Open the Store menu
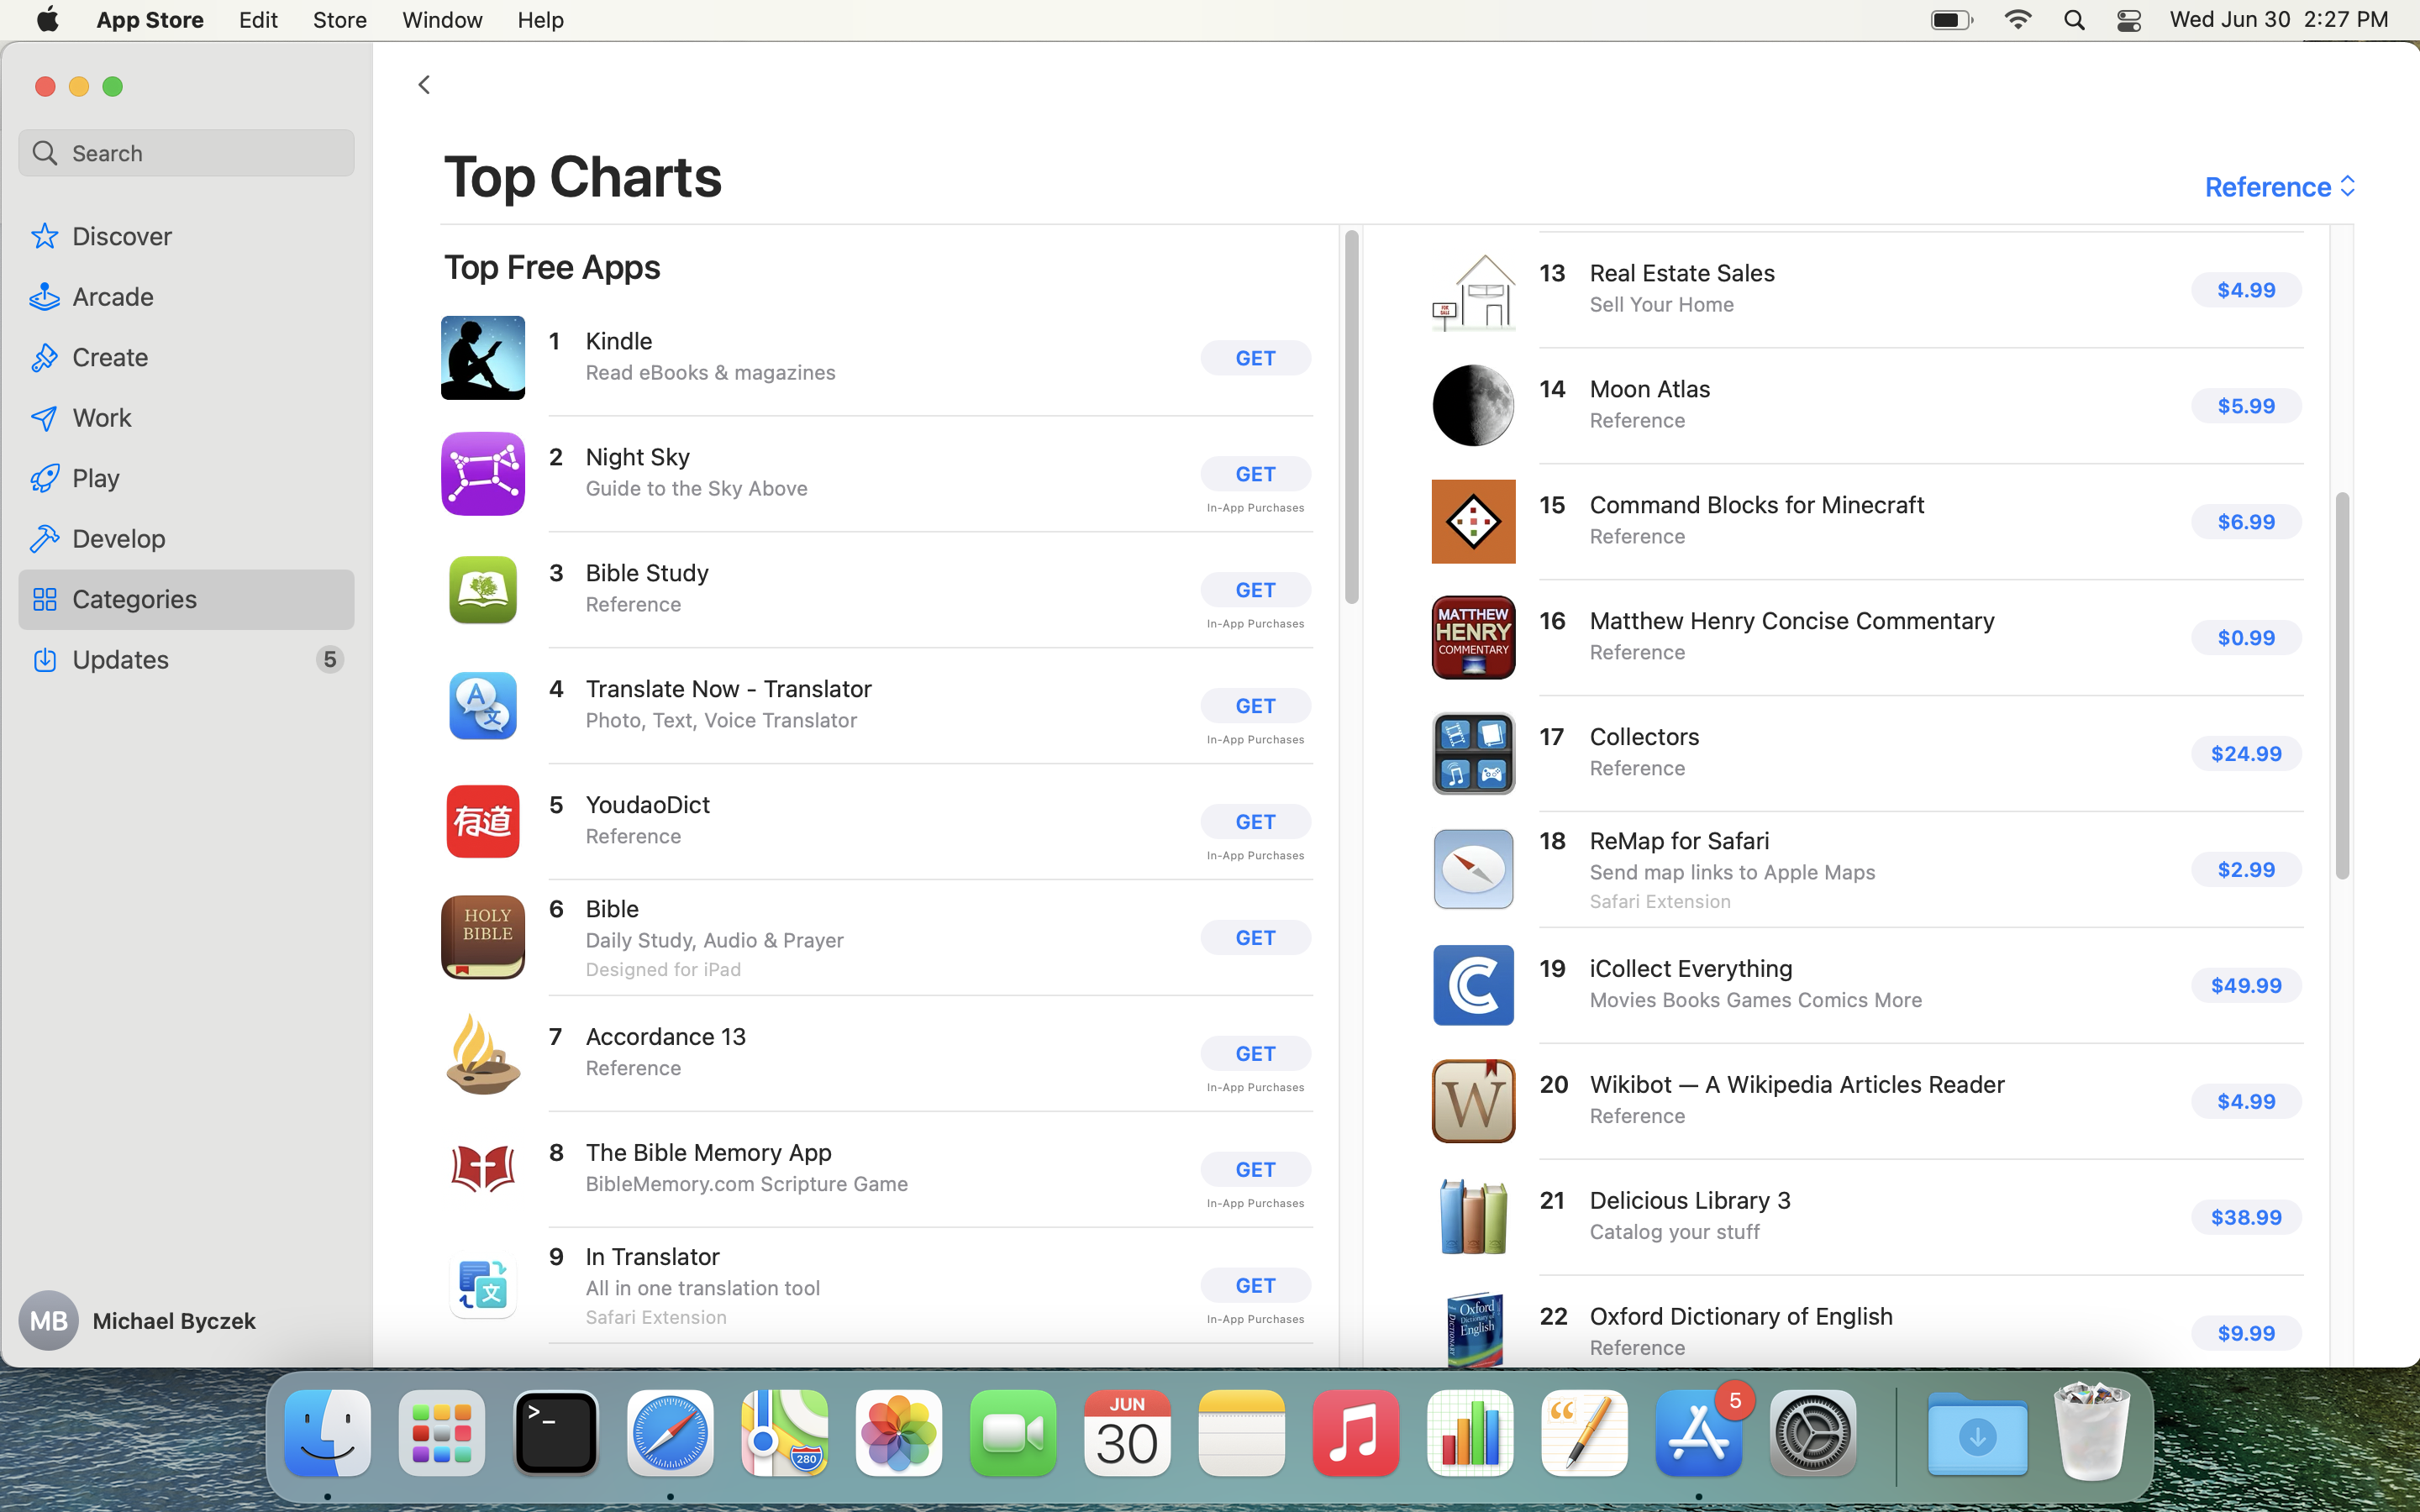The height and width of the screenshot is (1512, 2420). [x=339, y=20]
